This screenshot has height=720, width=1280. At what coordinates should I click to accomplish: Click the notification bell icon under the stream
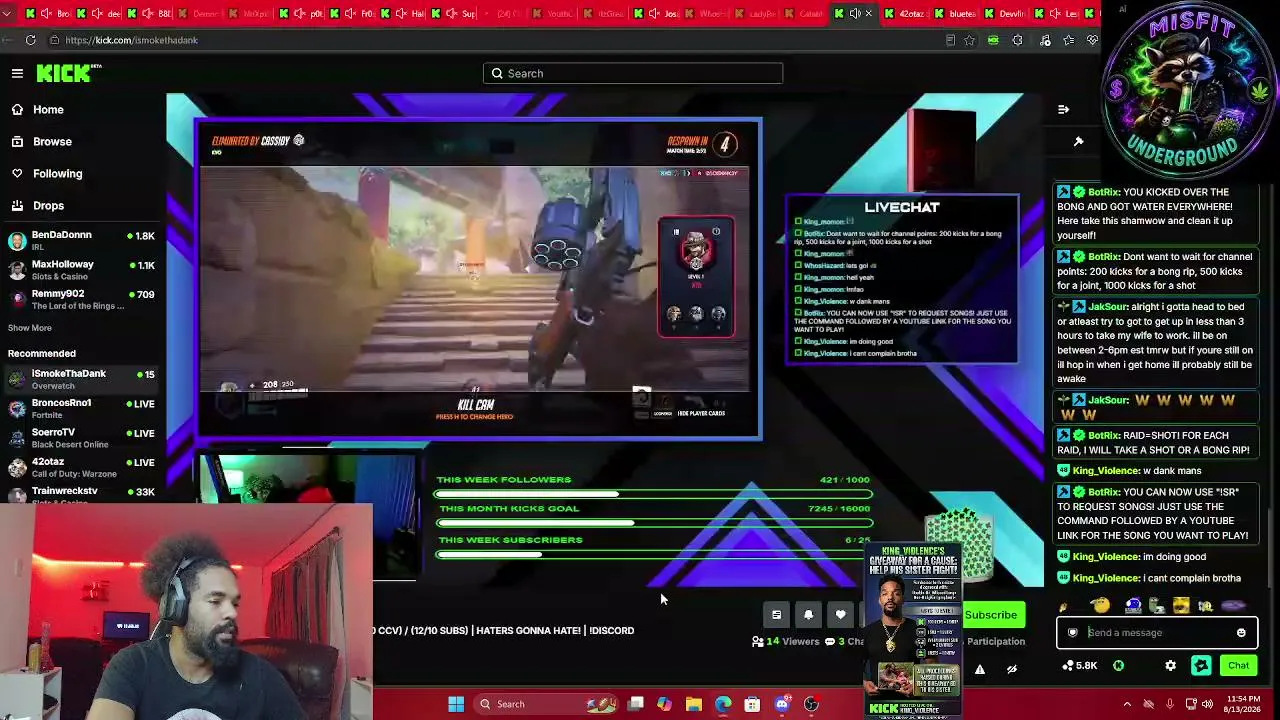(808, 615)
